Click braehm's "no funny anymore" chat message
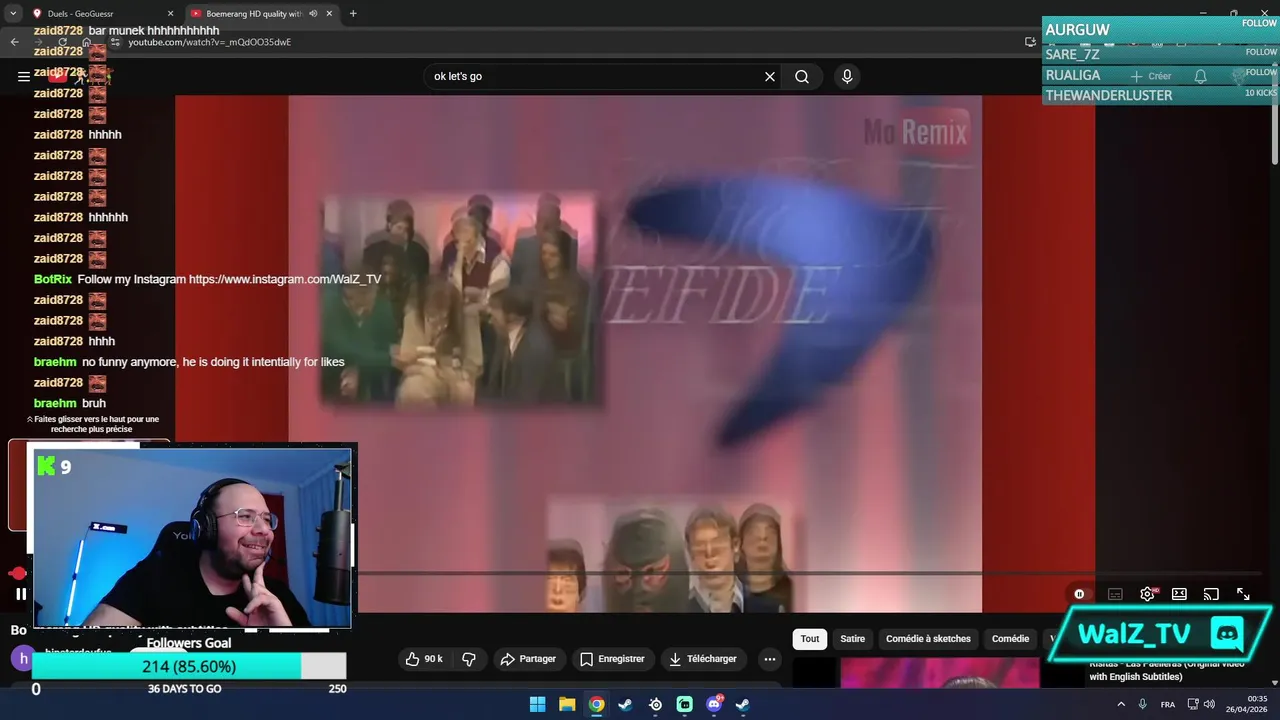This screenshot has height=720, width=1280. [x=213, y=362]
